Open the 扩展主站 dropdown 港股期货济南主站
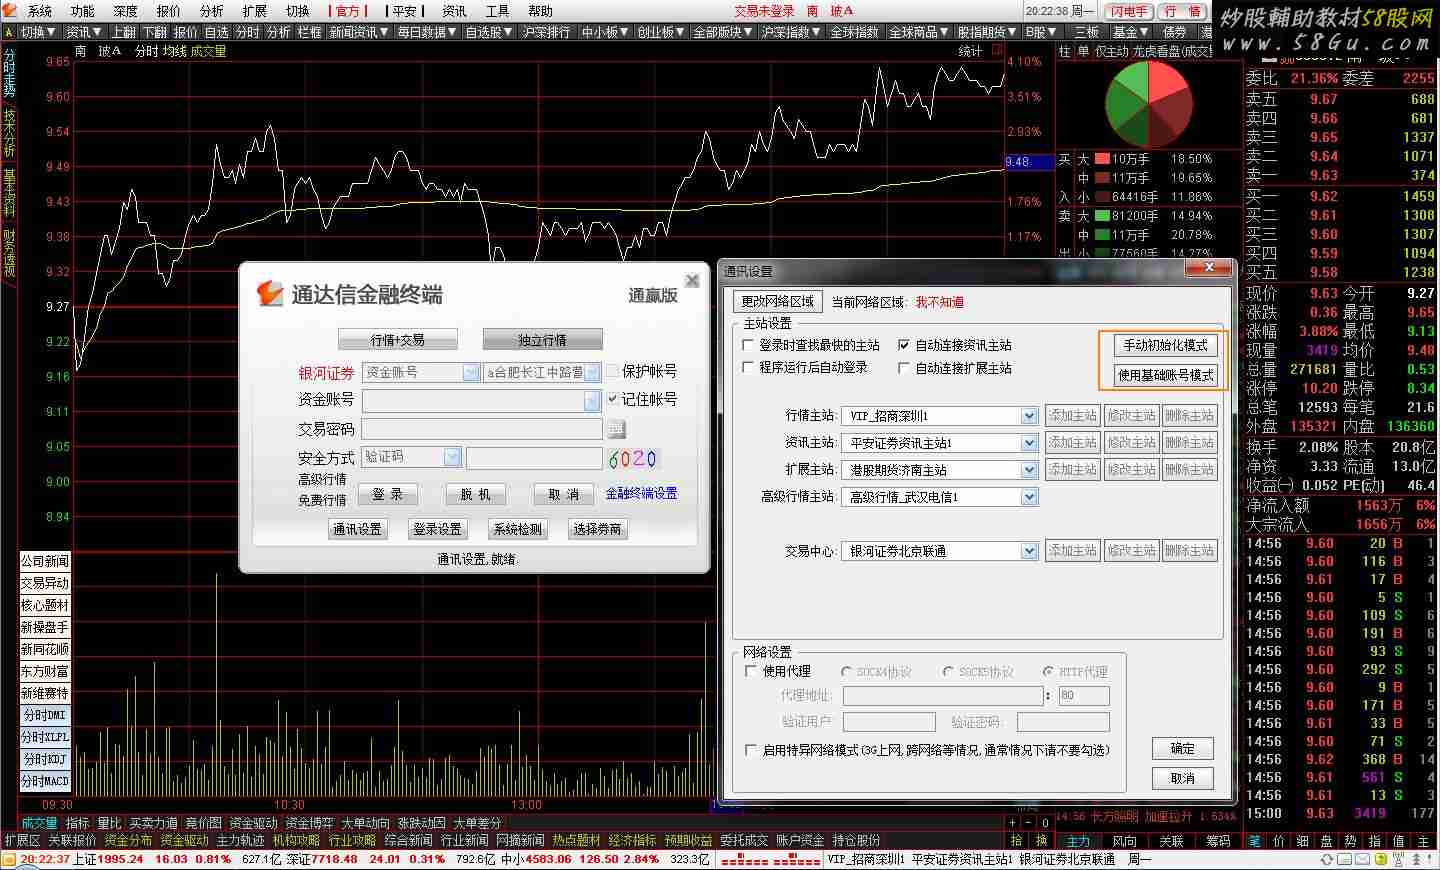 coord(939,470)
